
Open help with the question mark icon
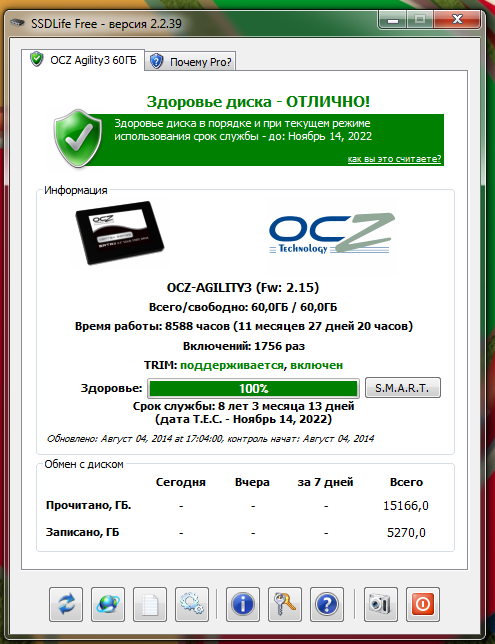327,604
